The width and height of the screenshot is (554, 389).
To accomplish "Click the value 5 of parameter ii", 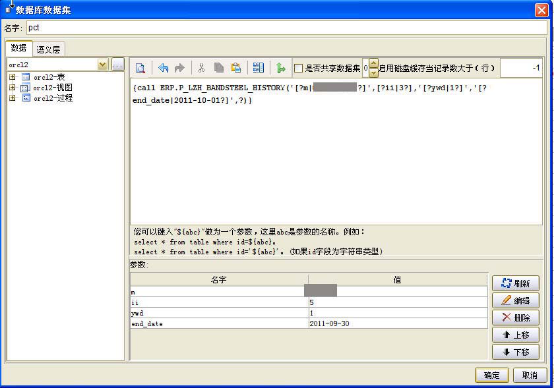I will coord(311,302).
